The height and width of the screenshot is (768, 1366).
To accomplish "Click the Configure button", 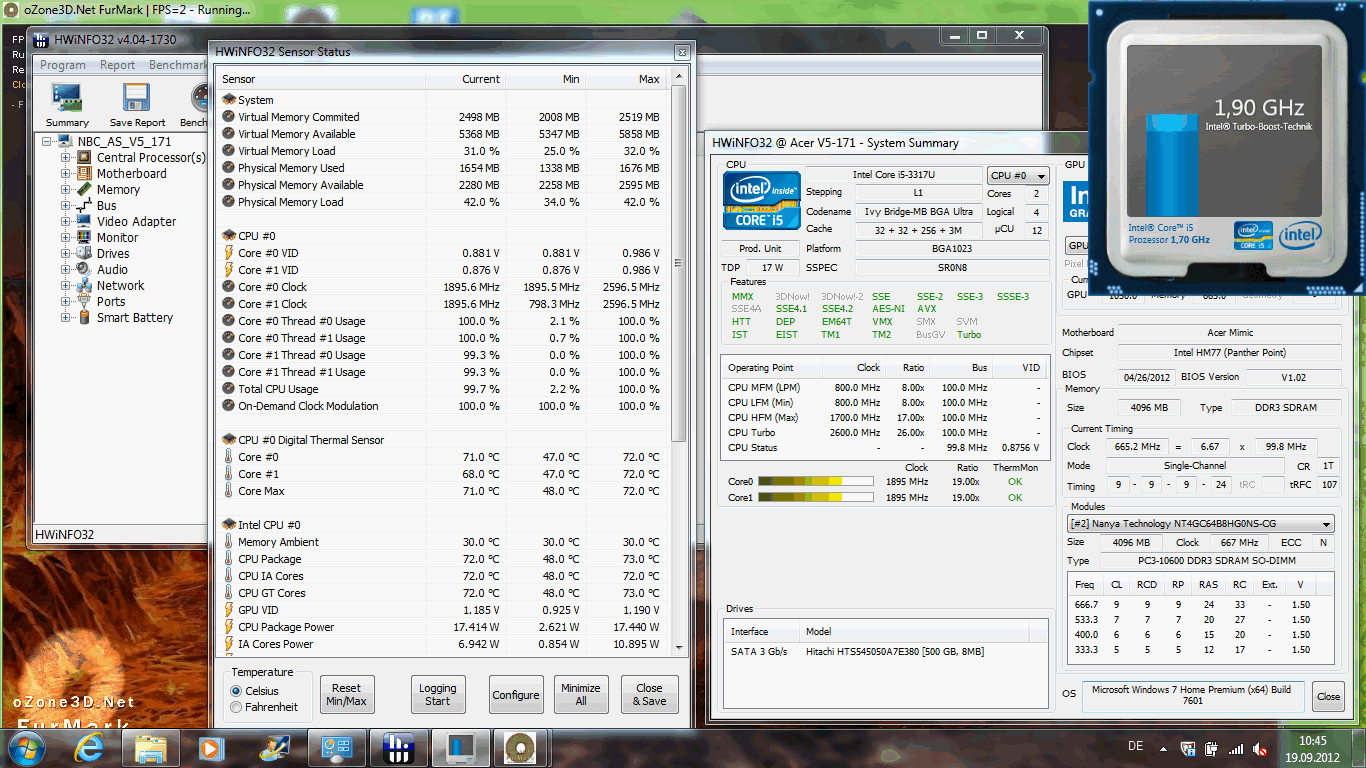I will click(x=516, y=695).
